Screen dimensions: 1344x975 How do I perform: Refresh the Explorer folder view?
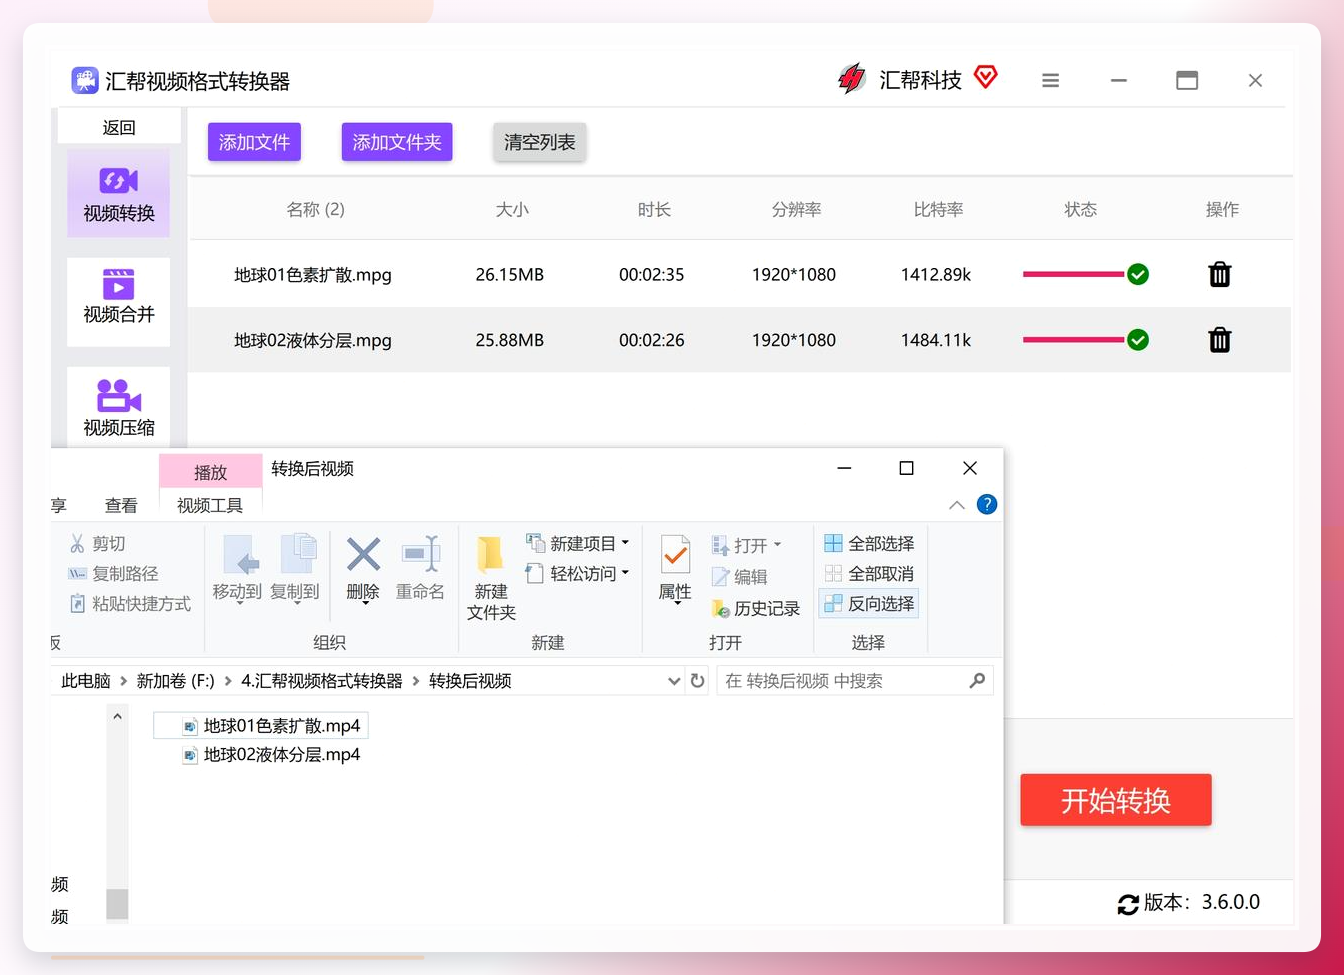click(x=697, y=681)
